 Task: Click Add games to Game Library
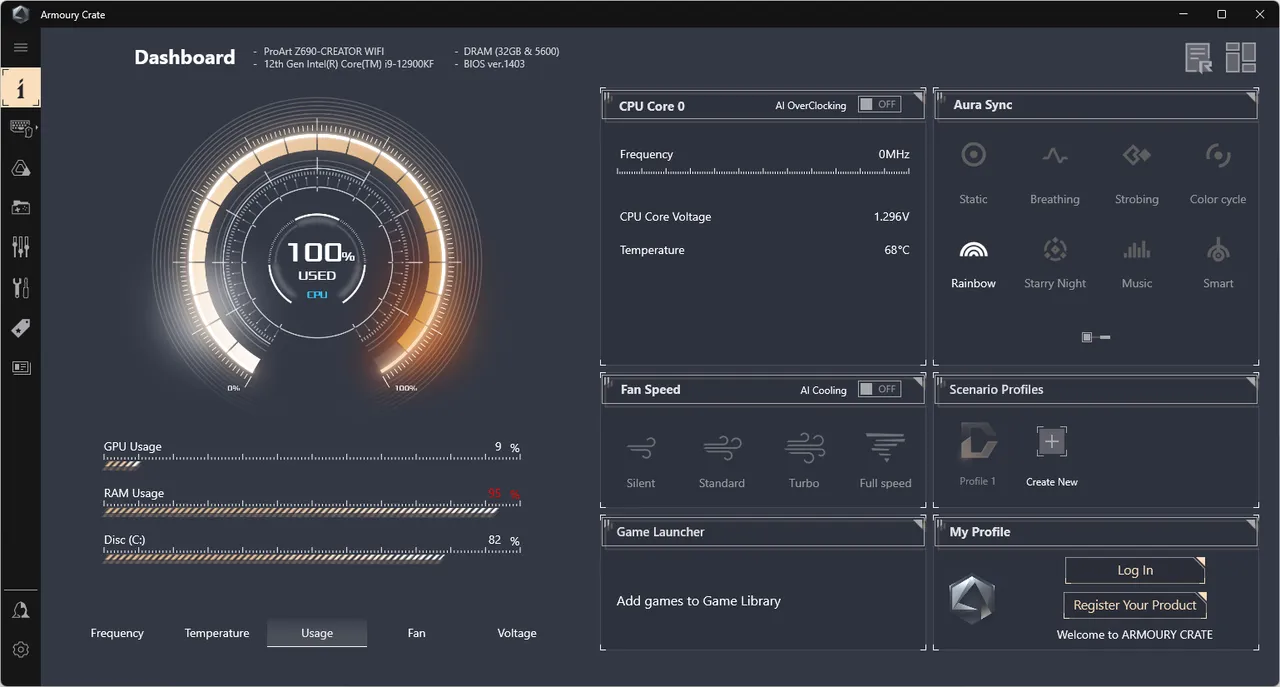click(x=699, y=601)
